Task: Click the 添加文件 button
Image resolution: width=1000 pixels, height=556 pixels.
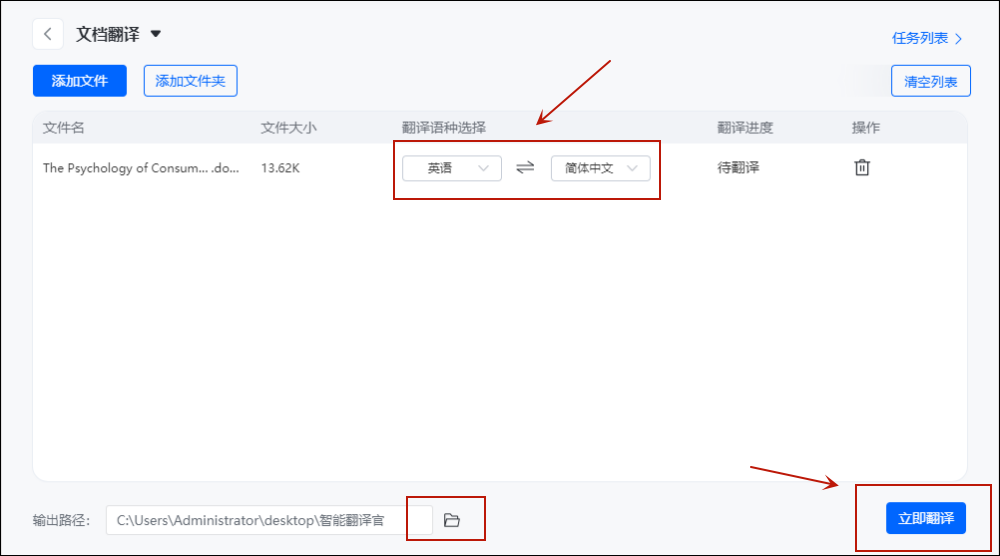Action: click(80, 81)
